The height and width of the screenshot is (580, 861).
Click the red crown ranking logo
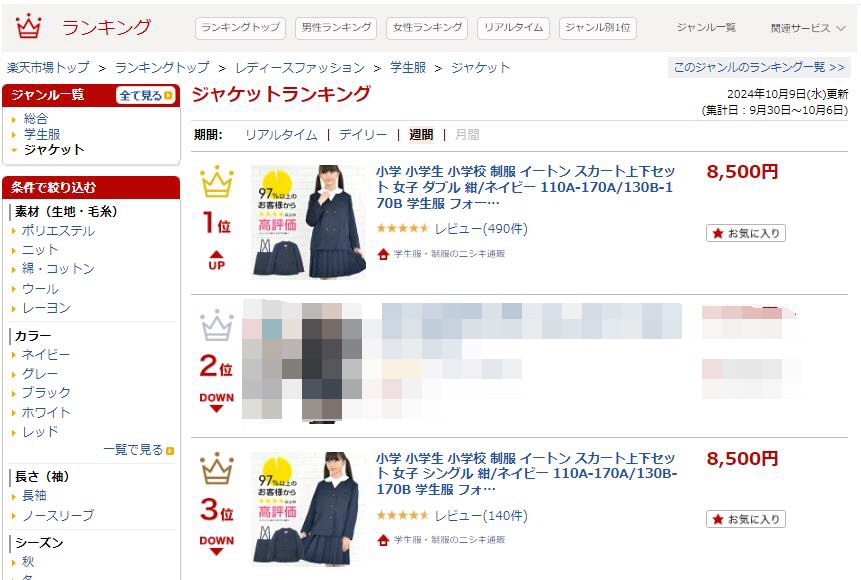pyautogui.click(x=29, y=26)
